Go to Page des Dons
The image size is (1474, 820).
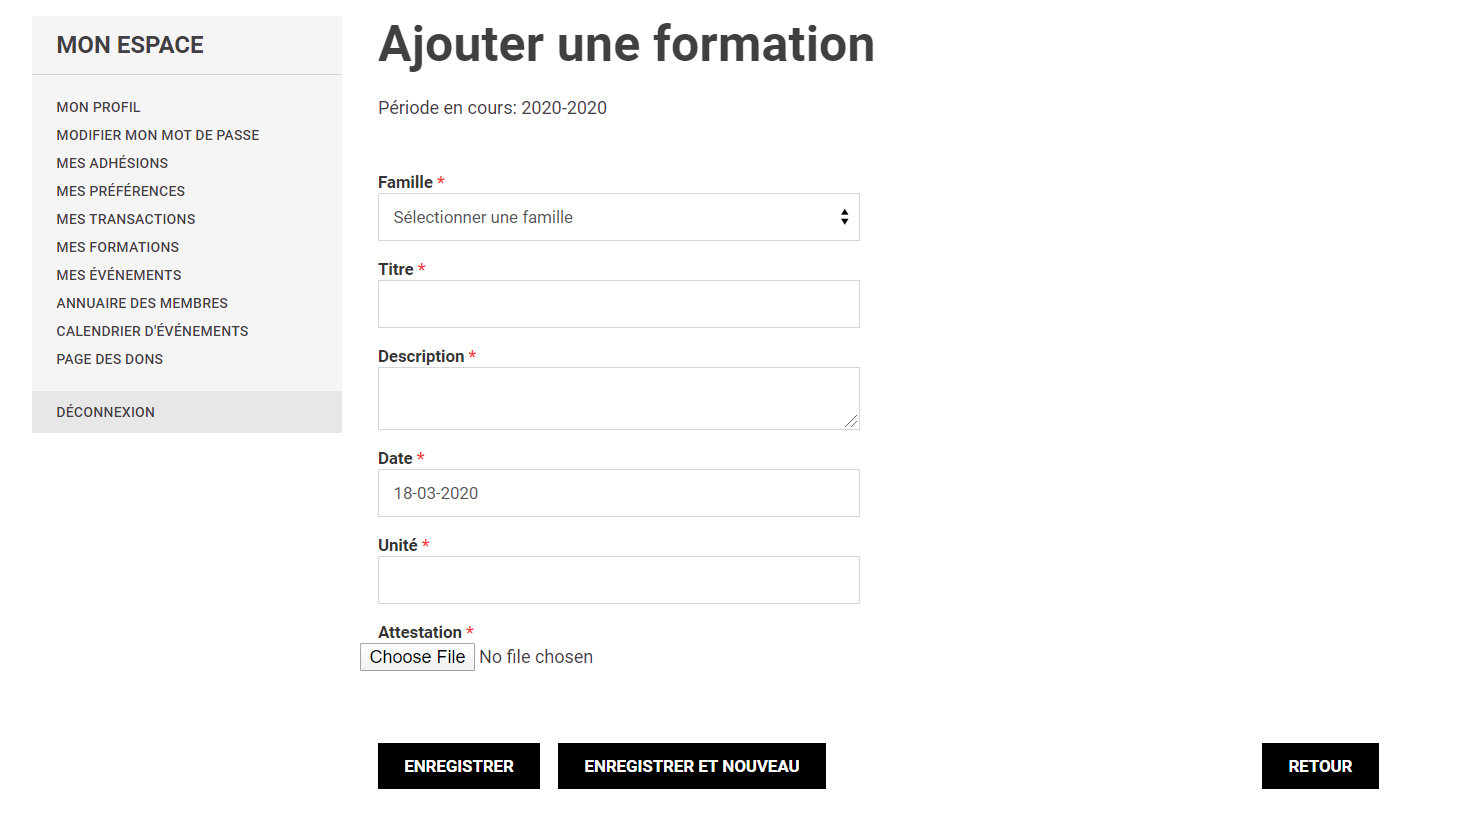pos(110,359)
